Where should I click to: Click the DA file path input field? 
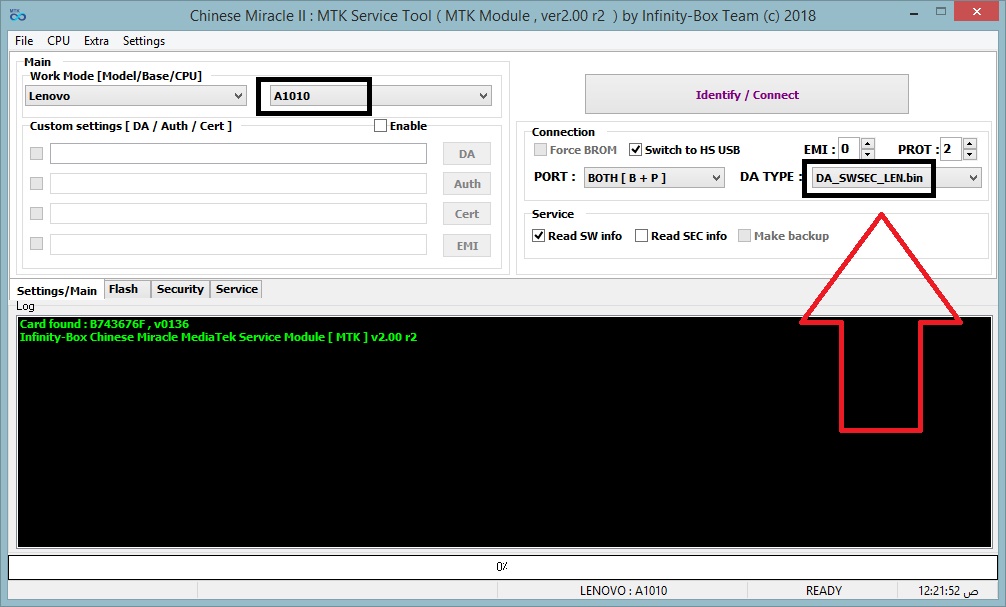238,153
